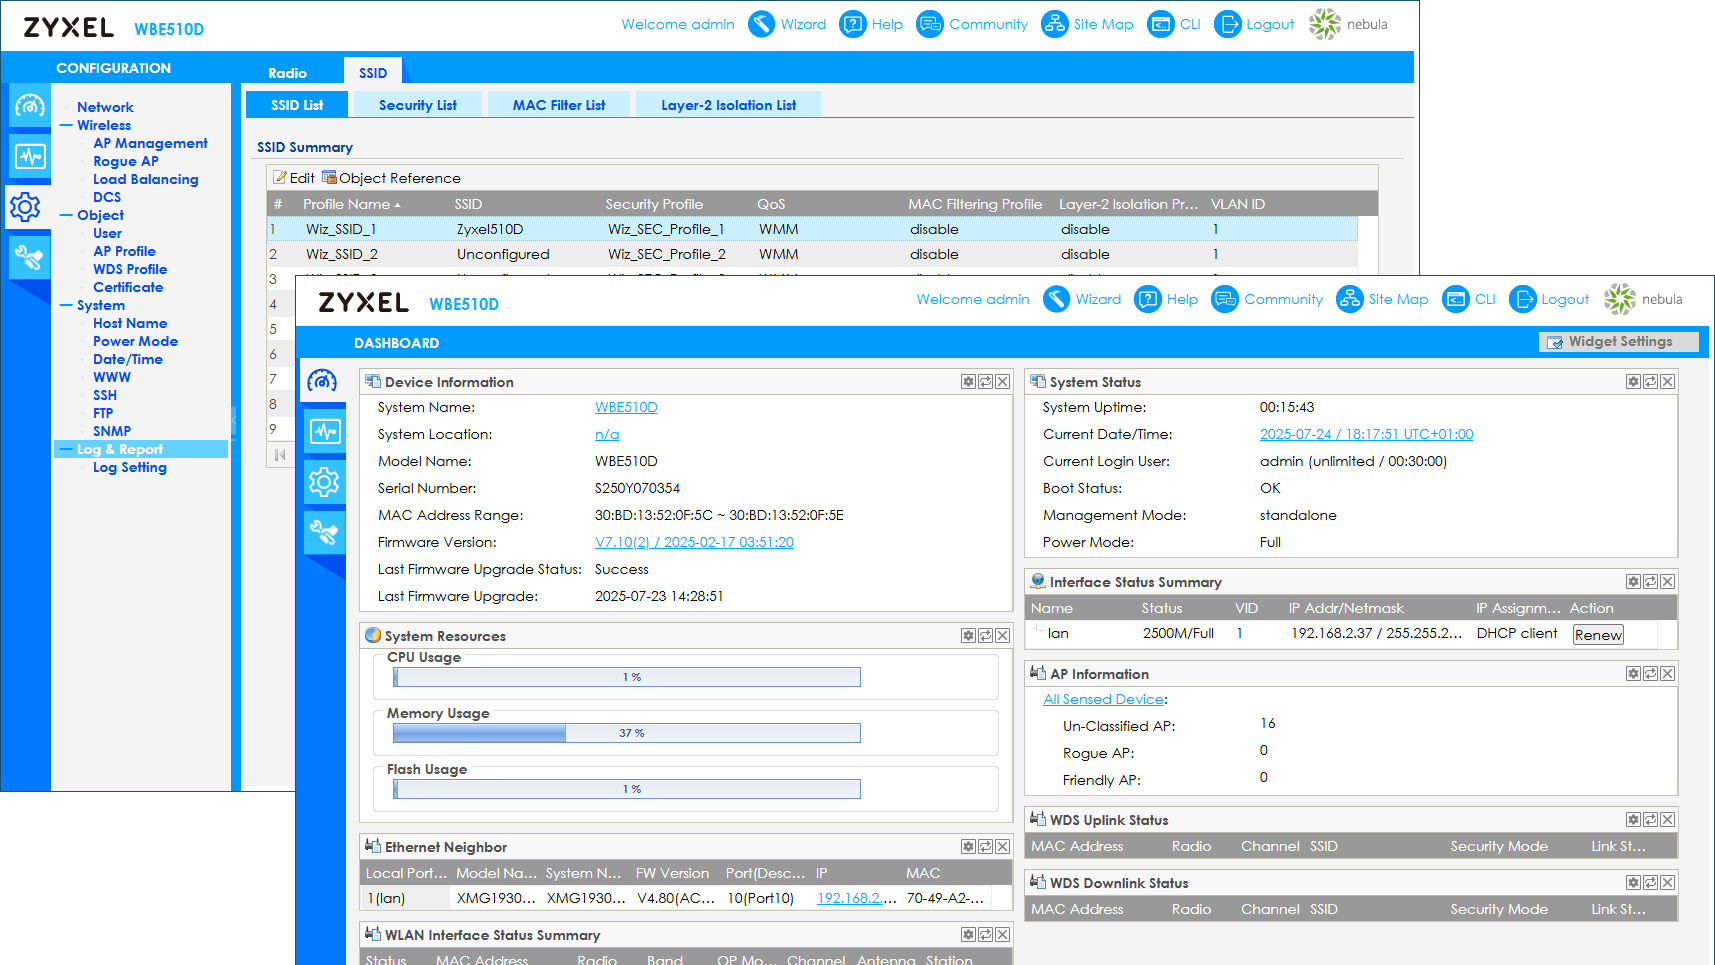
Task: Click the Memory Usage progress bar
Action: 627,733
